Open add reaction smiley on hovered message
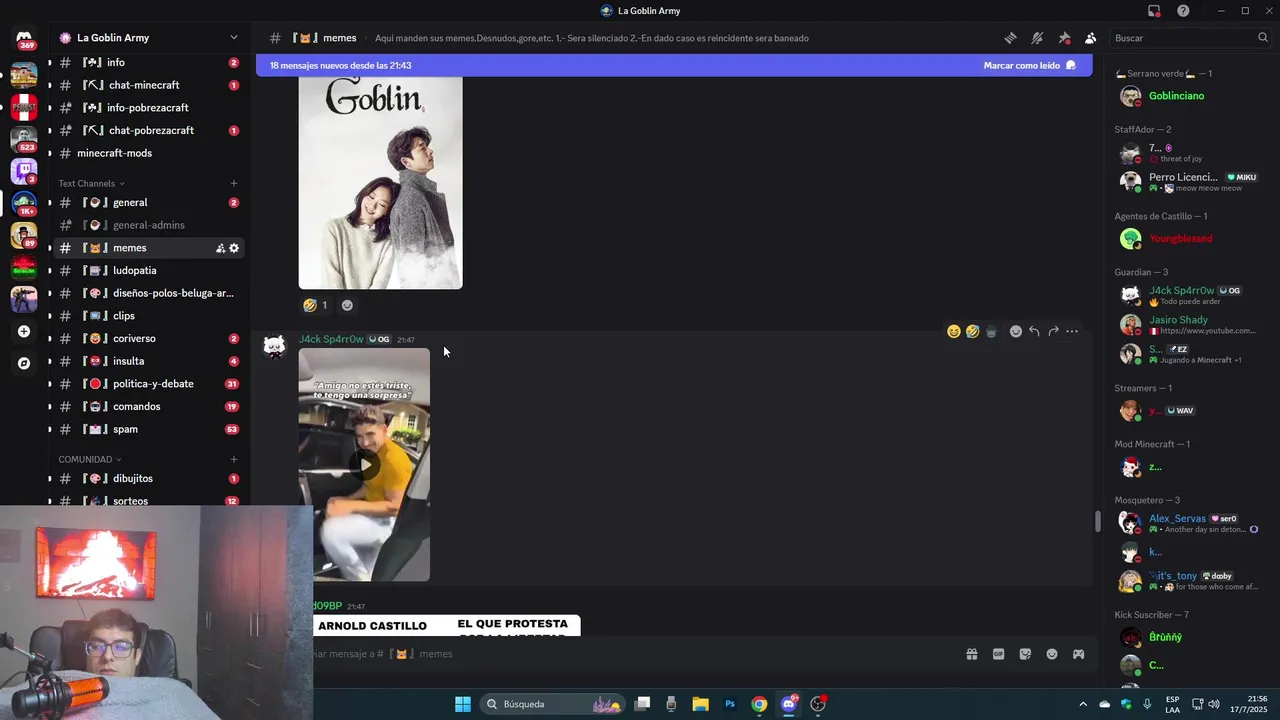This screenshot has width=1280, height=720. click(x=1016, y=331)
